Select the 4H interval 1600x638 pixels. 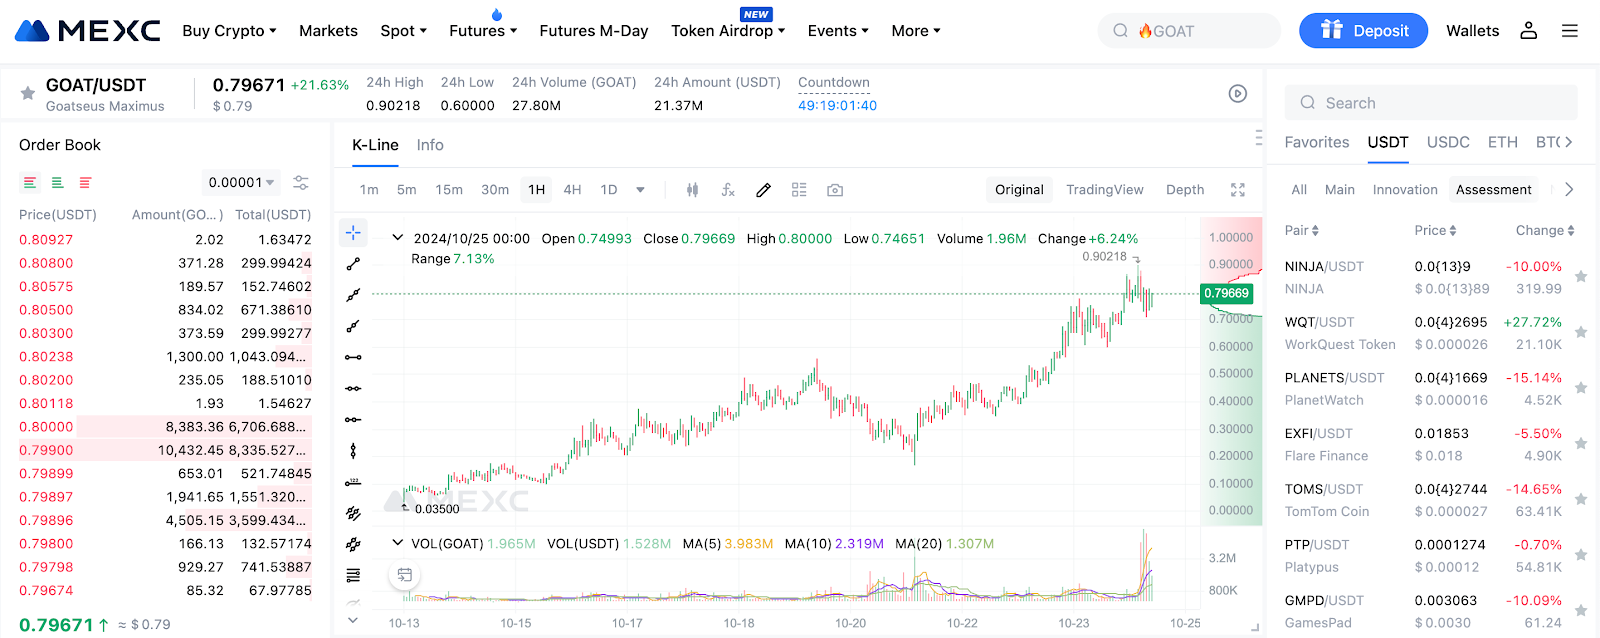pos(572,190)
